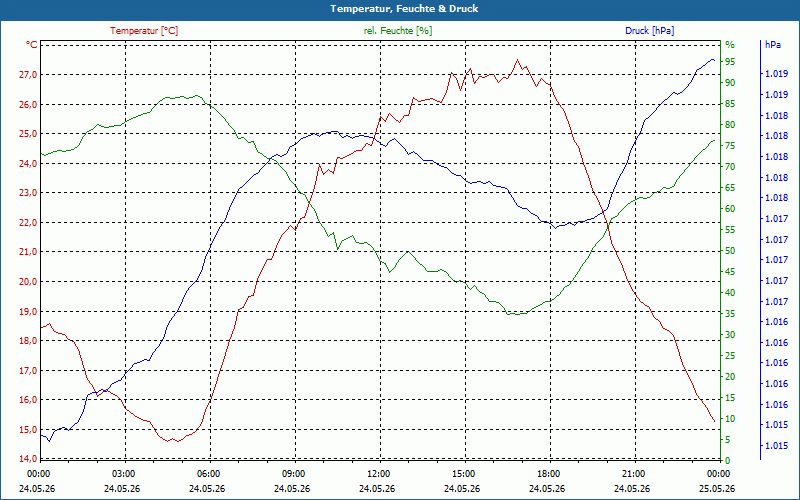Click the '18,0' temperature axis value
Image resolution: width=800 pixels, height=500 pixels.
tap(29, 341)
